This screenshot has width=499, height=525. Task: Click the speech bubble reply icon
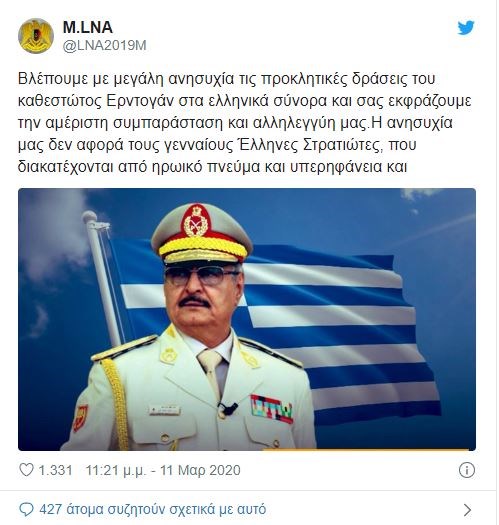[x=26, y=510]
